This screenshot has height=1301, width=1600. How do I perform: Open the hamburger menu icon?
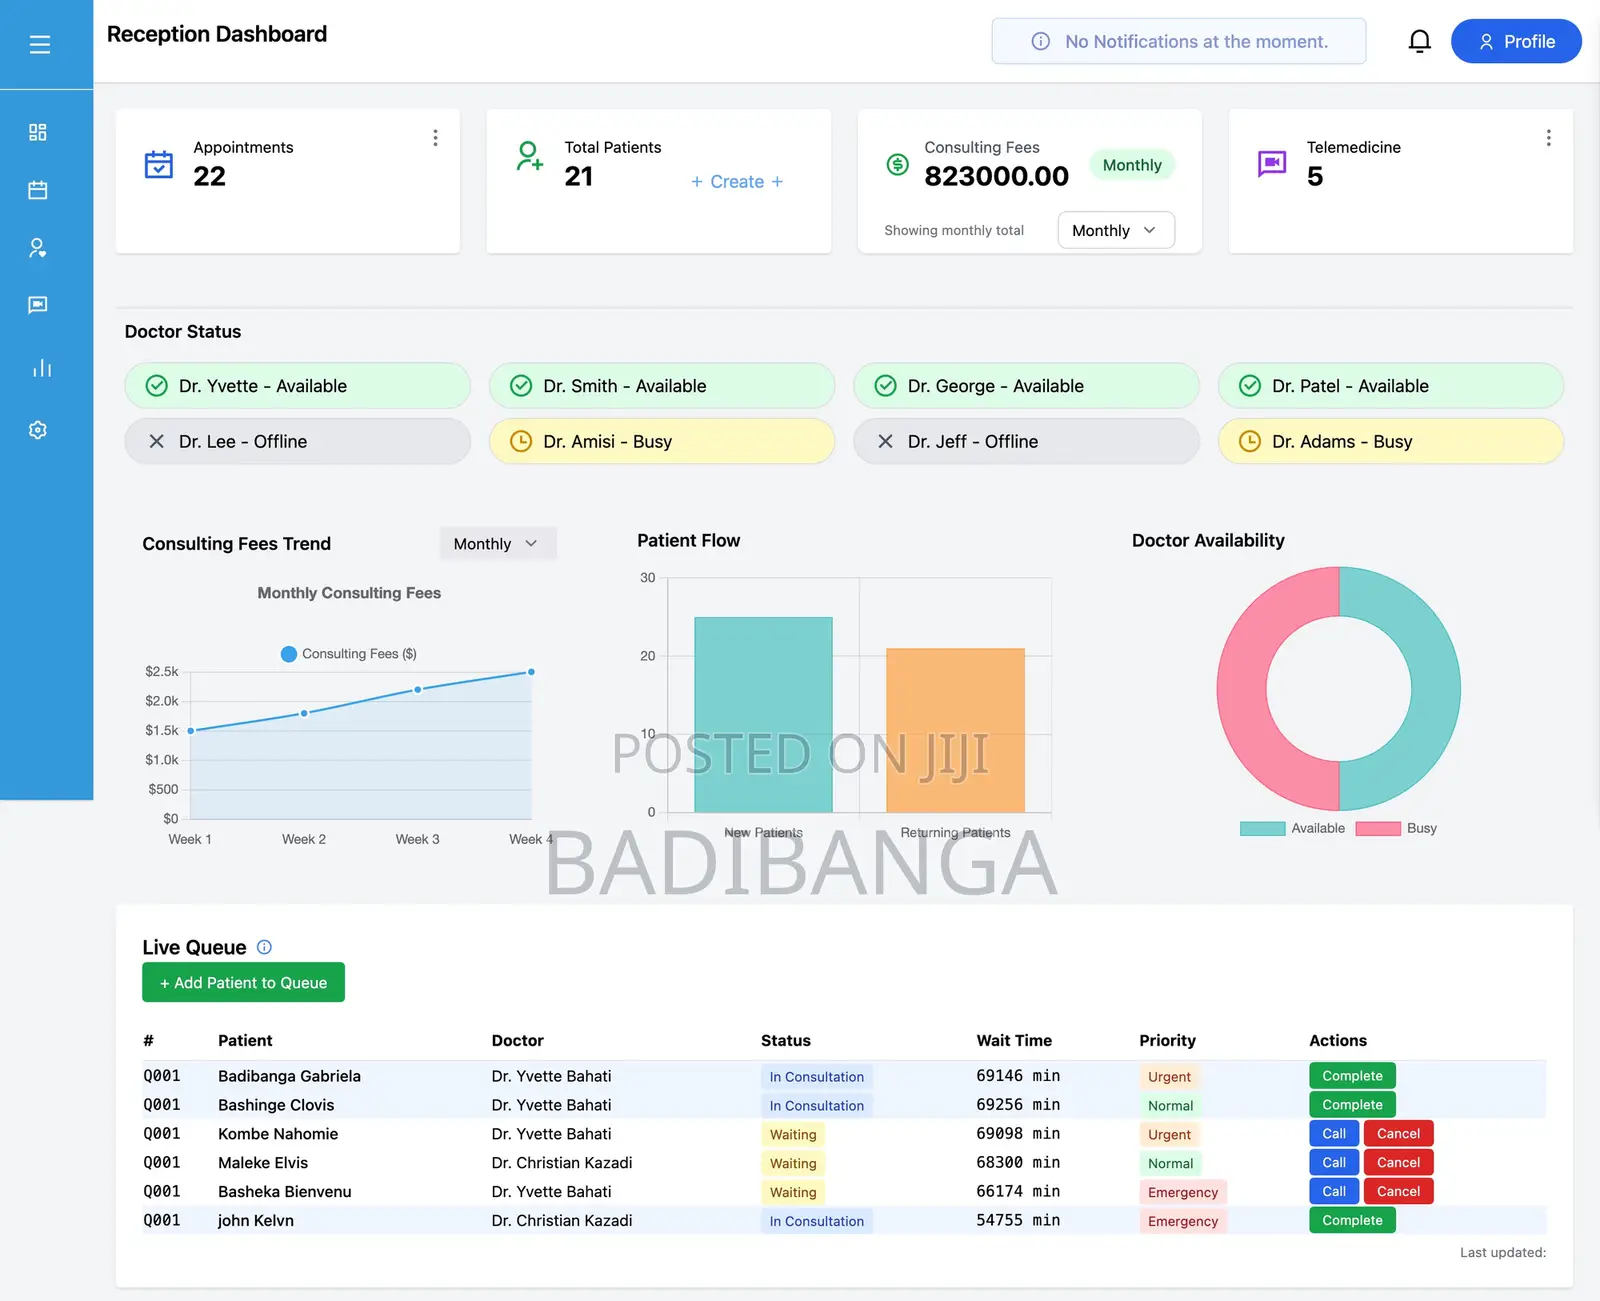[40, 44]
